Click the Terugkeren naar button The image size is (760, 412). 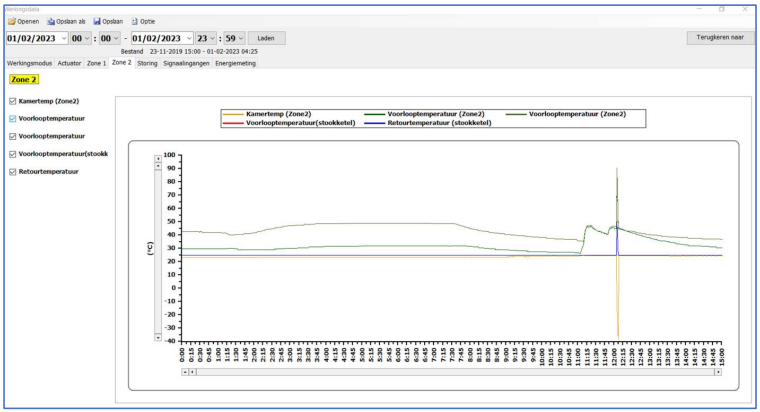719,37
